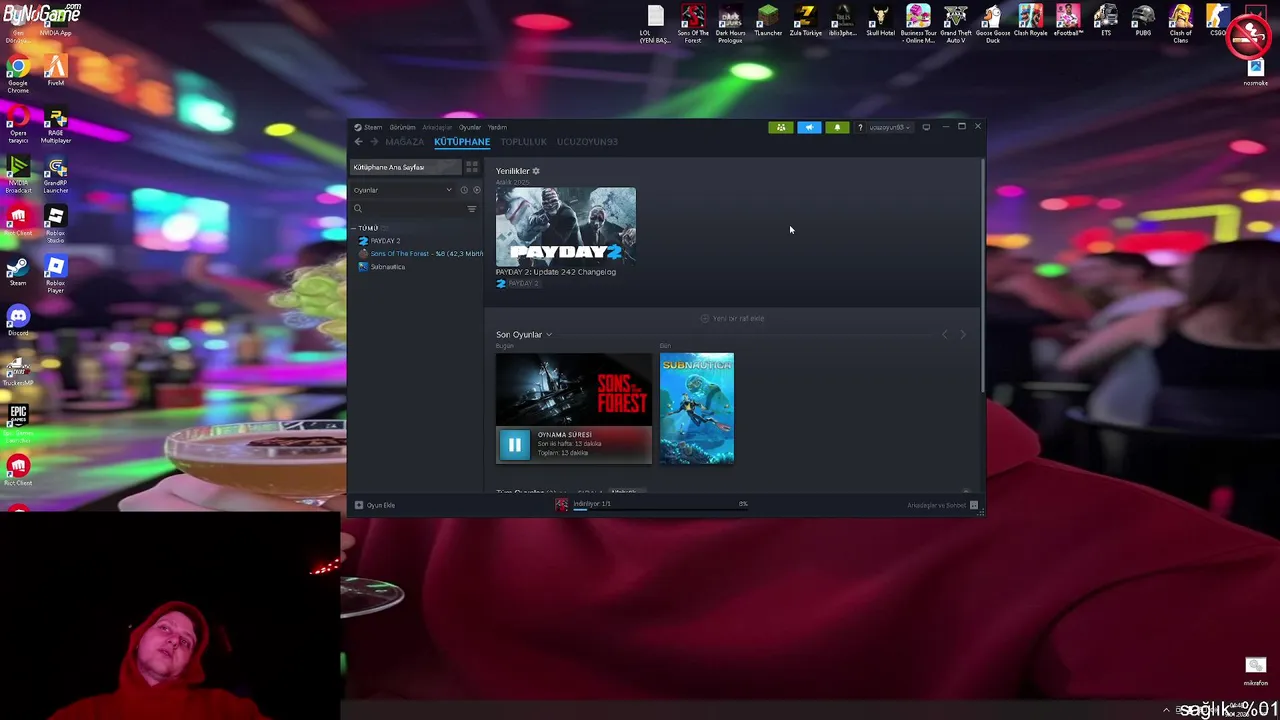Image resolution: width=1280 pixels, height=720 pixels.
Task: Open the Steam menu in the menu bar
Action: coord(368,127)
